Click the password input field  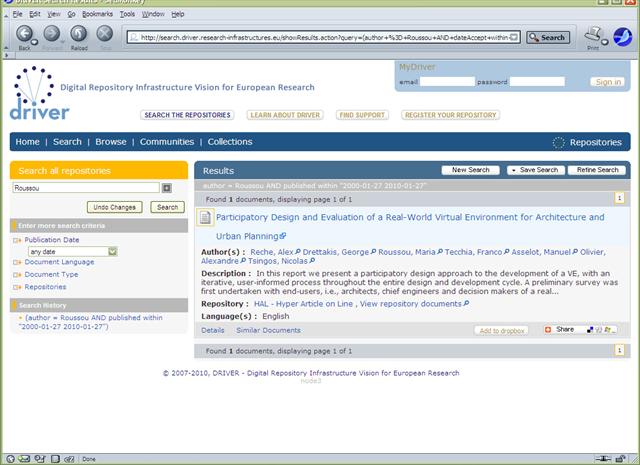(537, 82)
